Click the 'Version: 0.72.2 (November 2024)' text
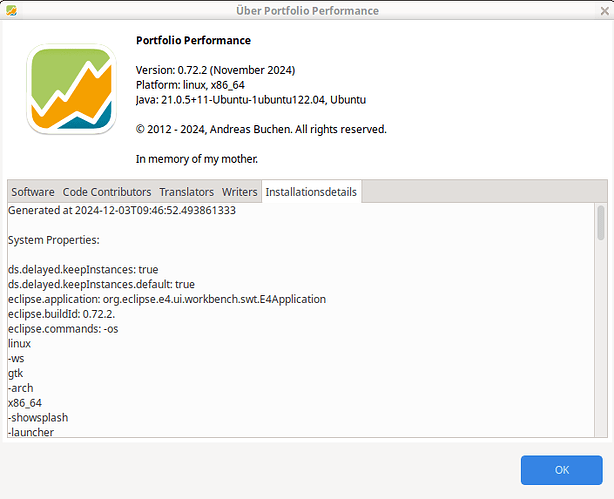The height and width of the screenshot is (499, 614). point(215,70)
